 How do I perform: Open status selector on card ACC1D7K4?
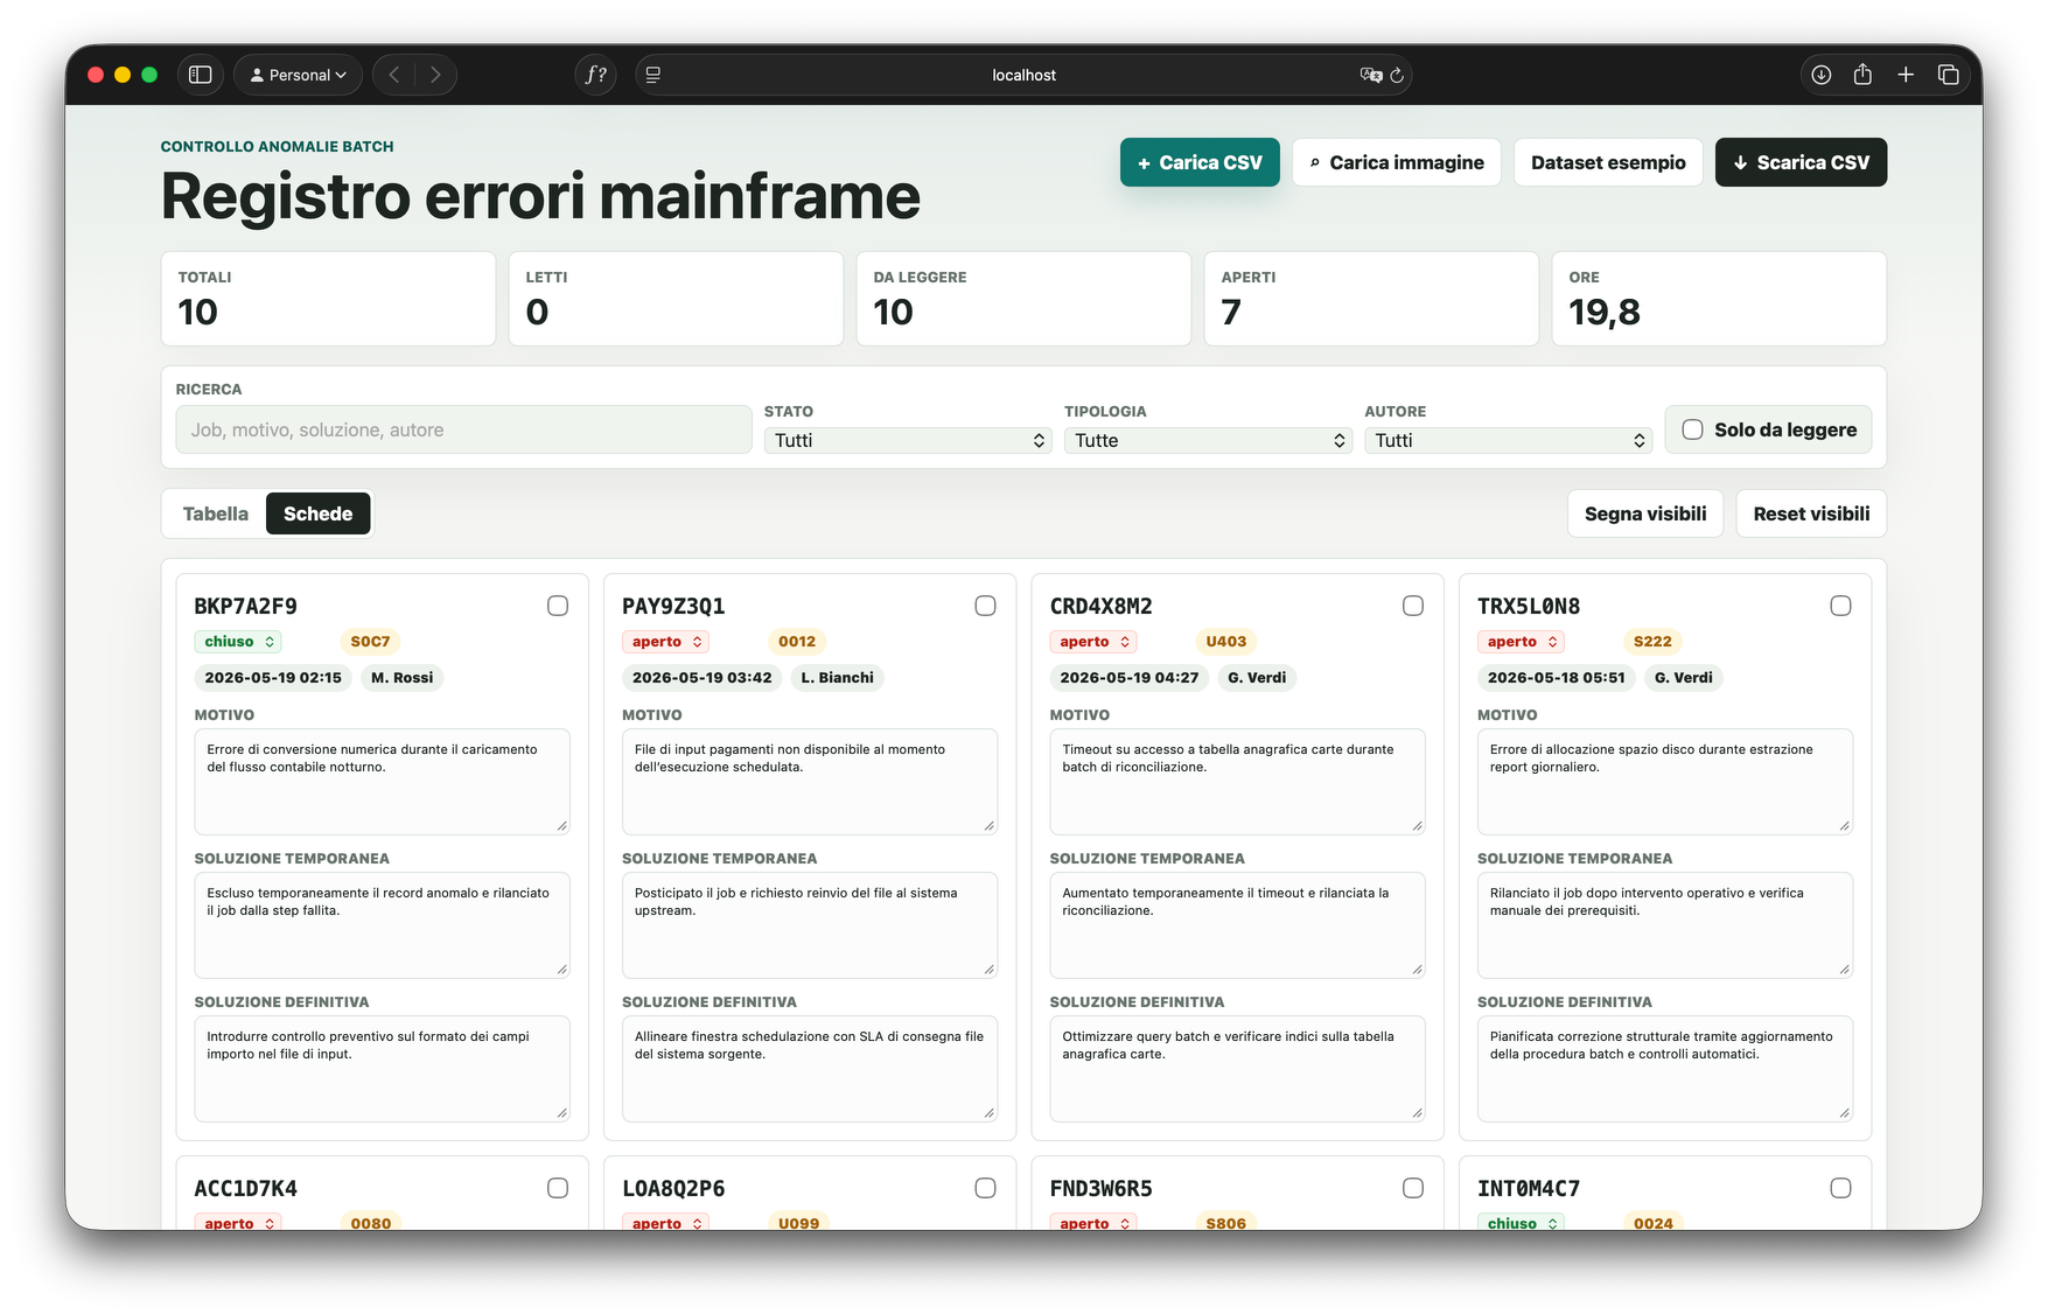[238, 1223]
